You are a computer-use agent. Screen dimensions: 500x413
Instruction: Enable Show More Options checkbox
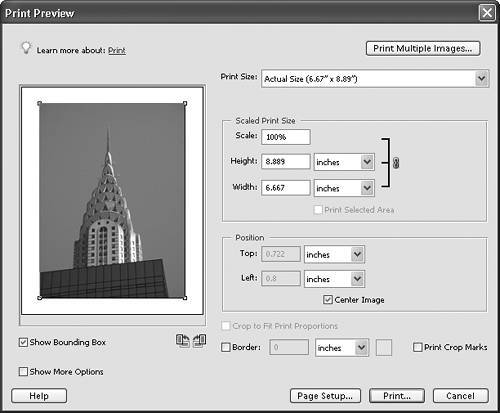coord(23,371)
